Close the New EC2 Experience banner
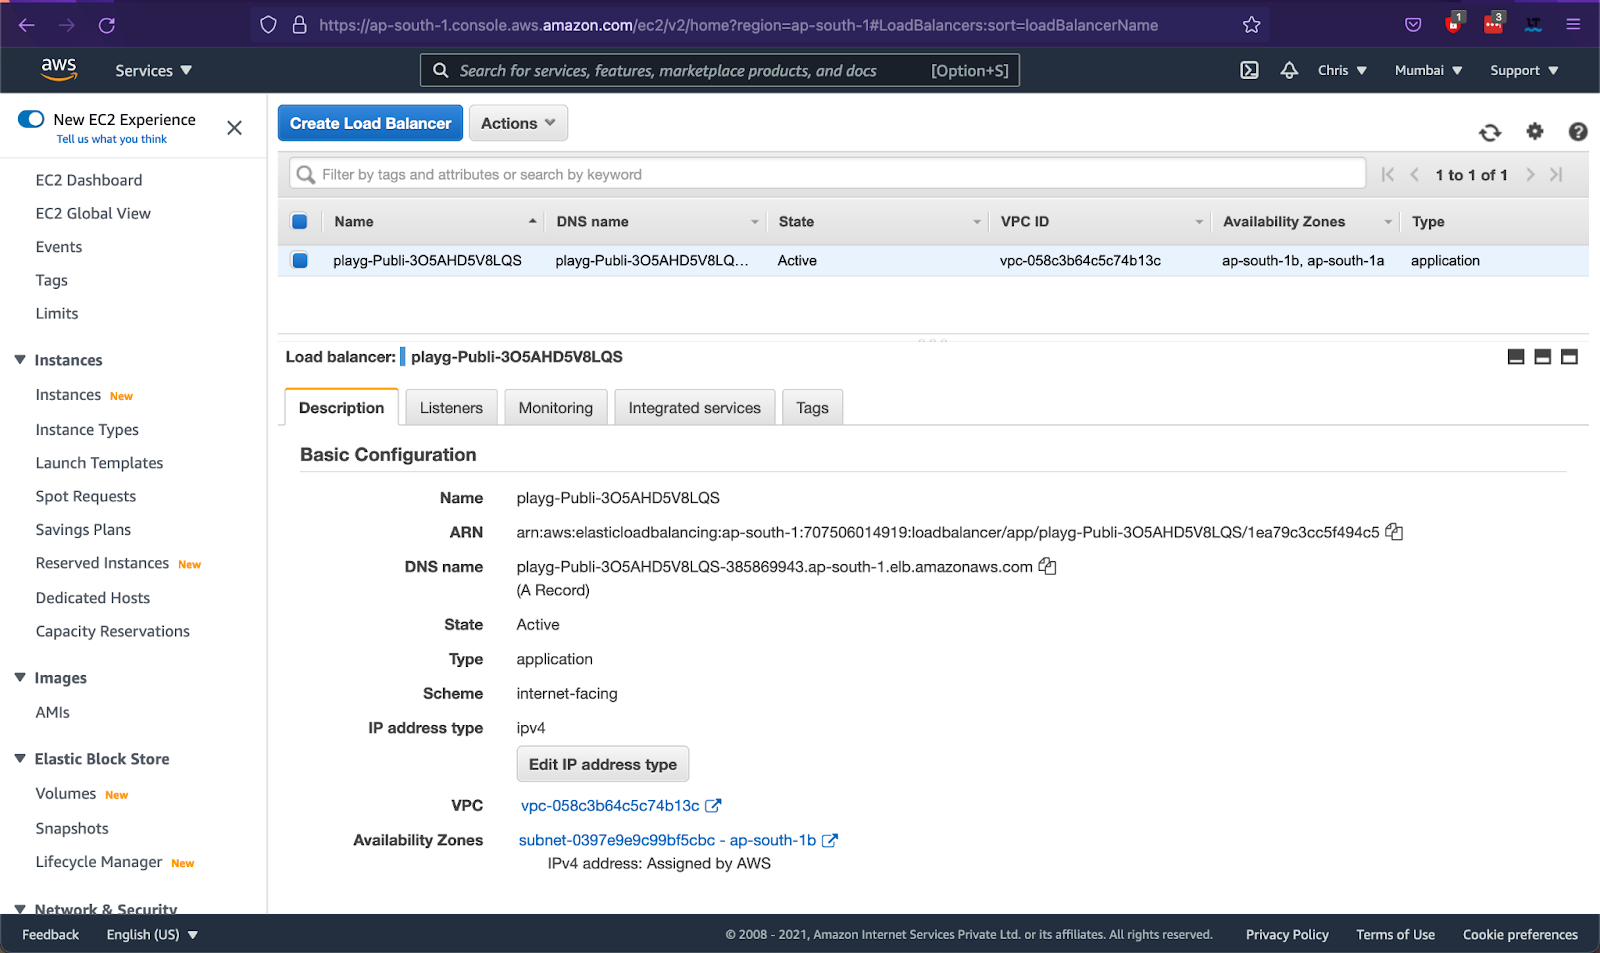Viewport: 1600px width, 953px height. click(234, 128)
